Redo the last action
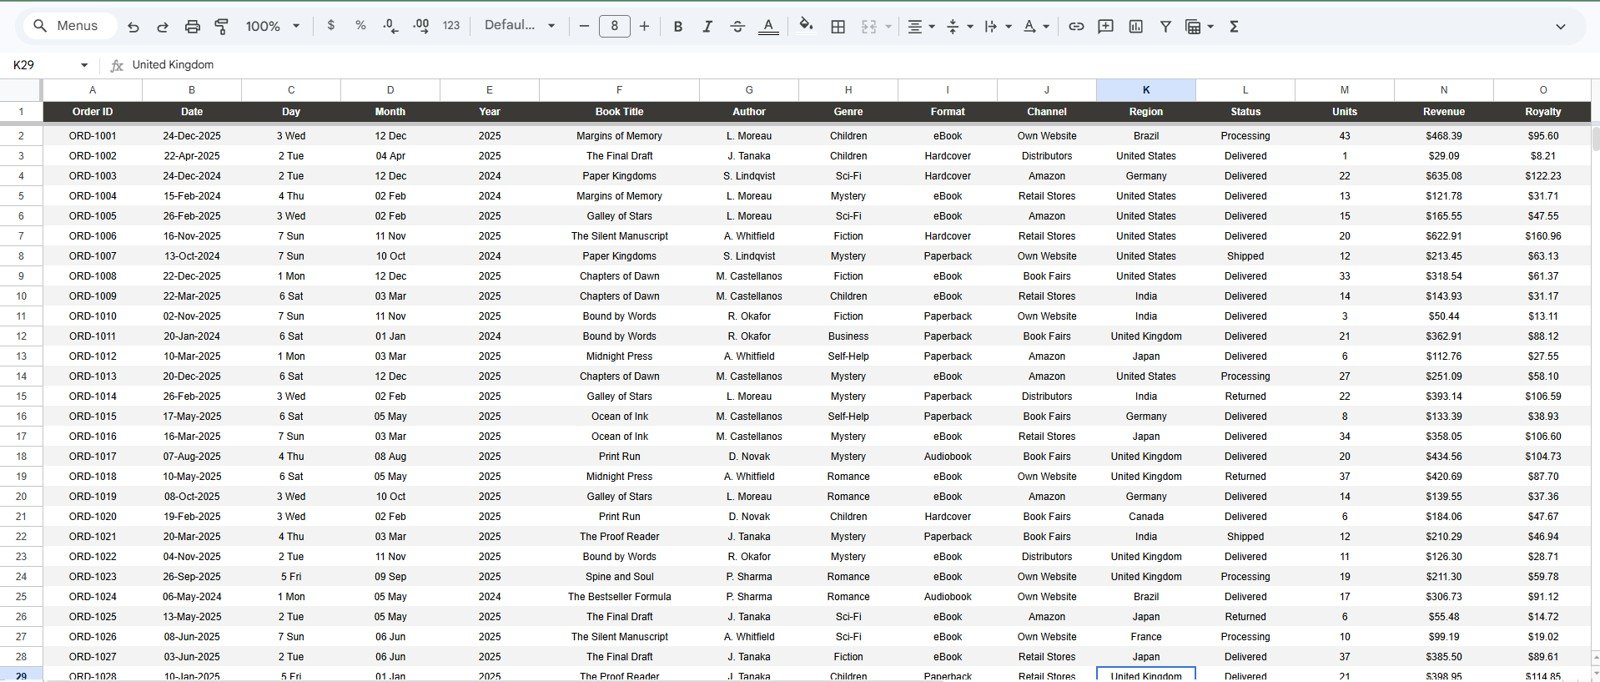The width and height of the screenshot is (1600, 682). pos(163,26)
